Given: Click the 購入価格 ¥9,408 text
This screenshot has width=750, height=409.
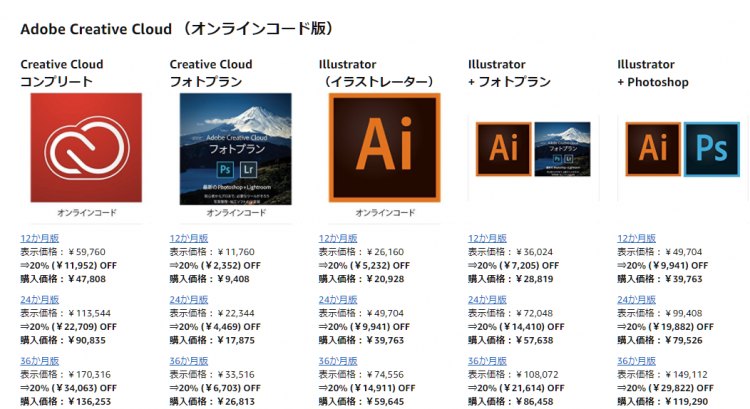Looking at the screenshot, I should point(210,279).
